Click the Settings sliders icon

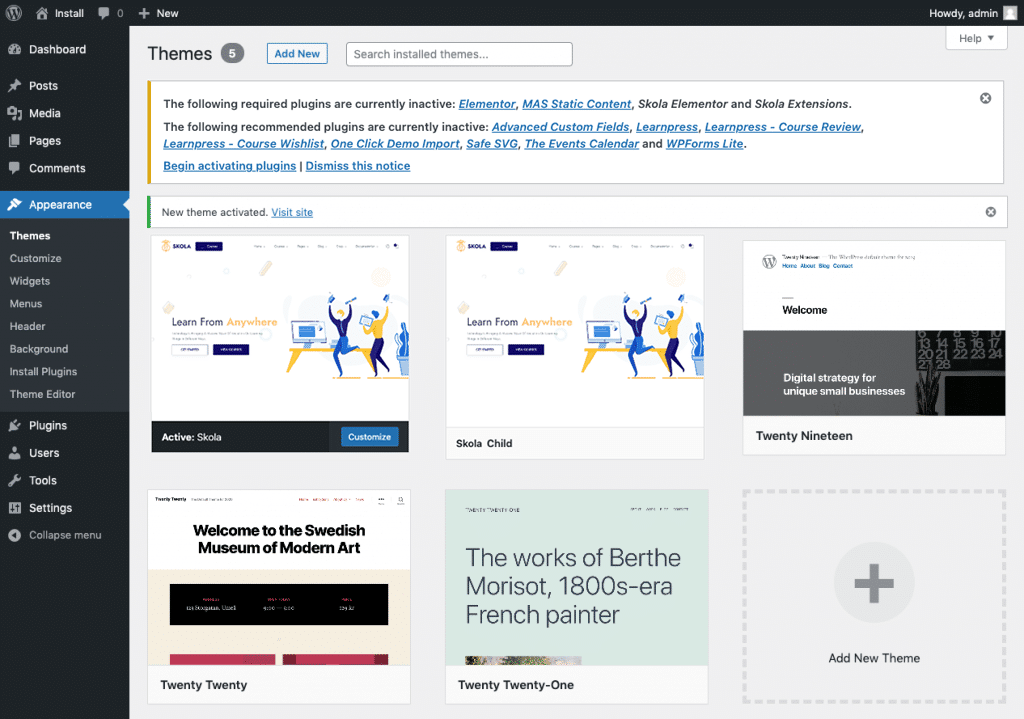point(14,508)
